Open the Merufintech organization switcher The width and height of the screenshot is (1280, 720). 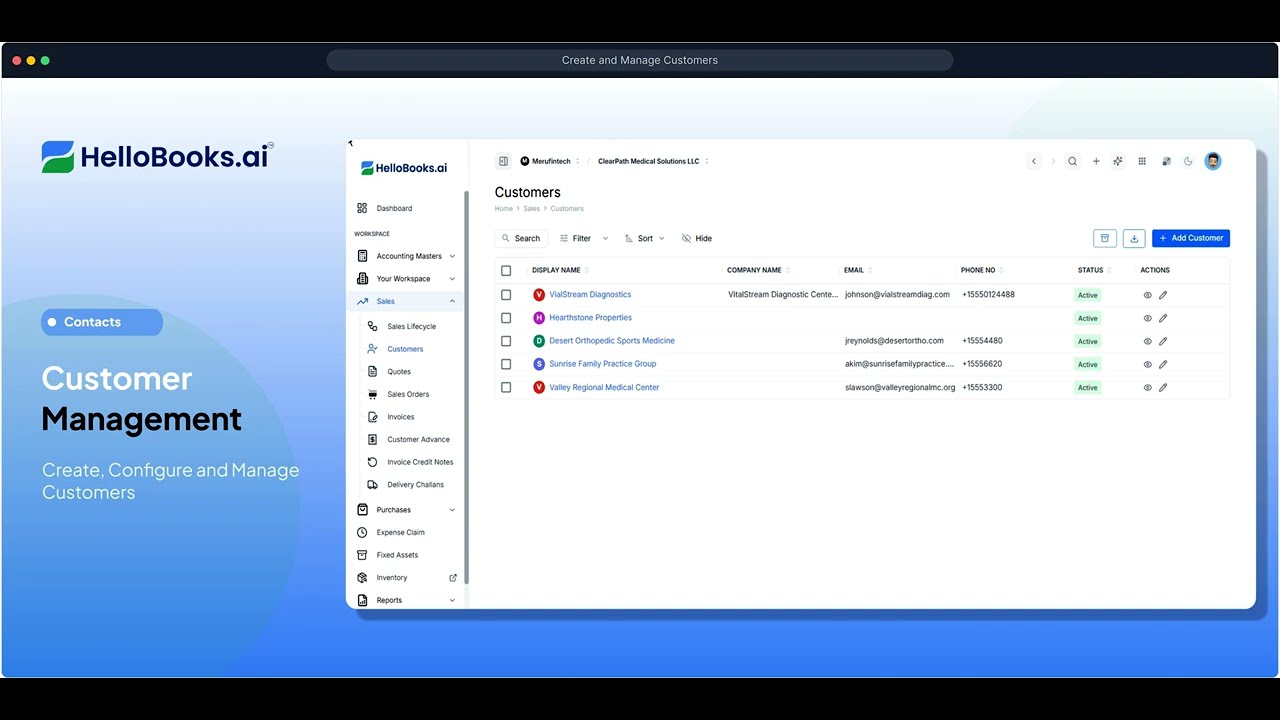tap(549, 161)
